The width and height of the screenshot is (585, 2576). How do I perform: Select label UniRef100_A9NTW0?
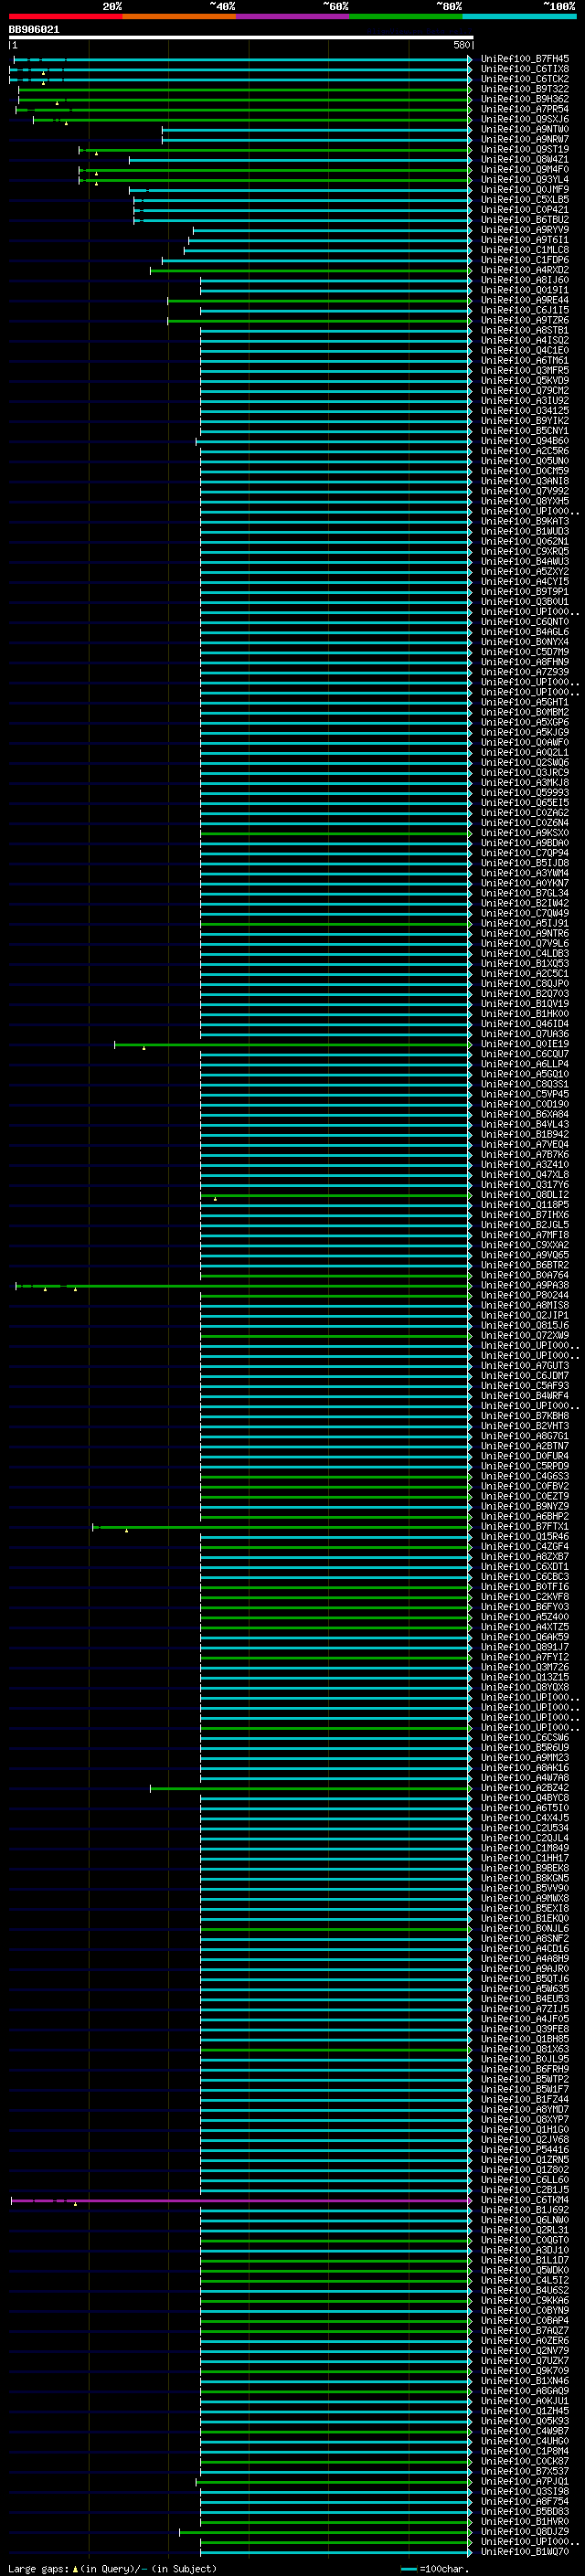pyautogui.click(x=524, y=129)
